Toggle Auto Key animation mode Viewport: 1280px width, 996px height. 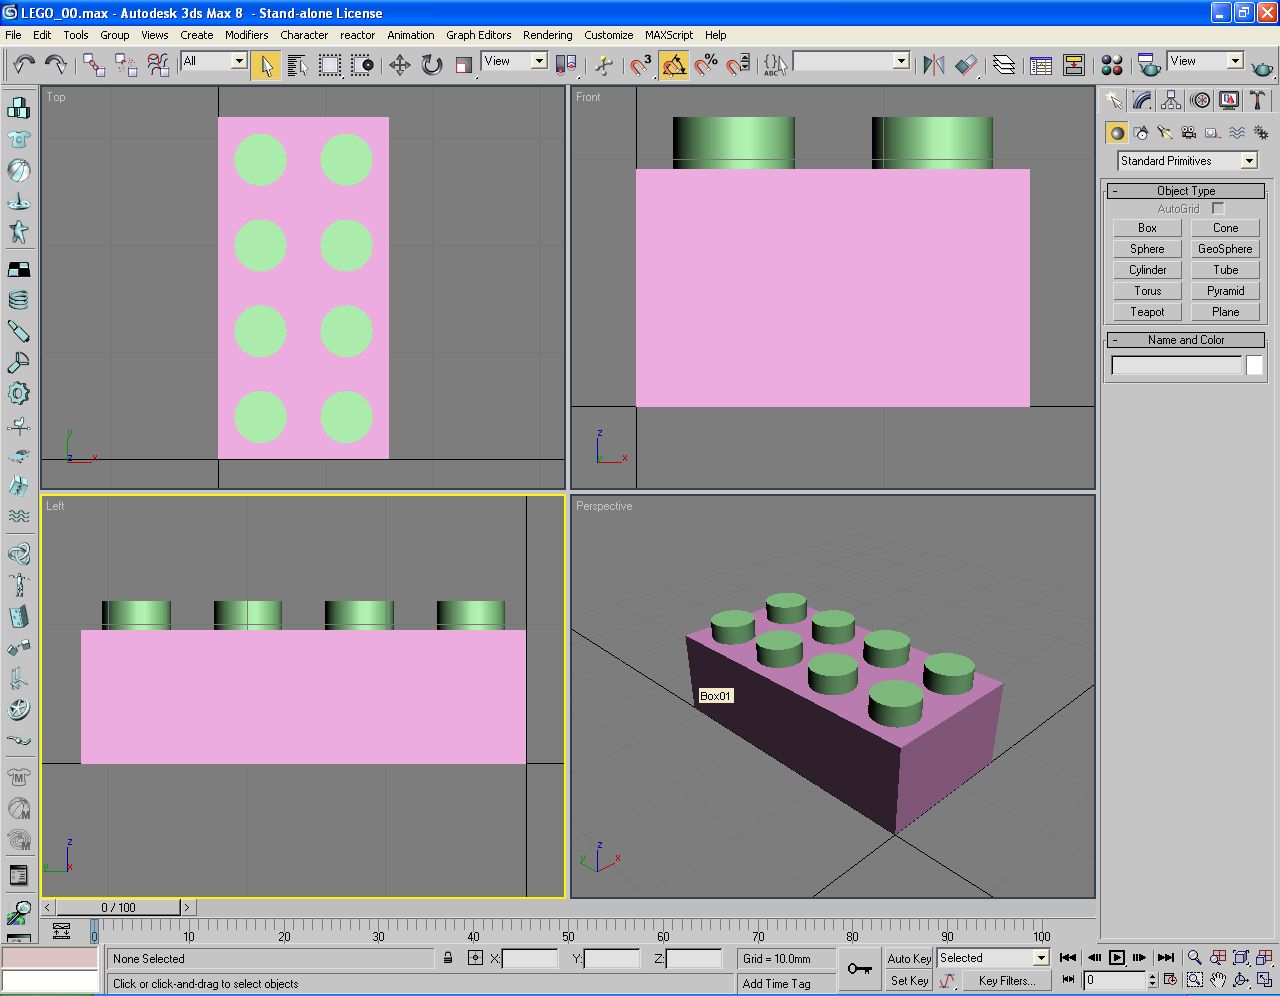click(x=908, y=958)
